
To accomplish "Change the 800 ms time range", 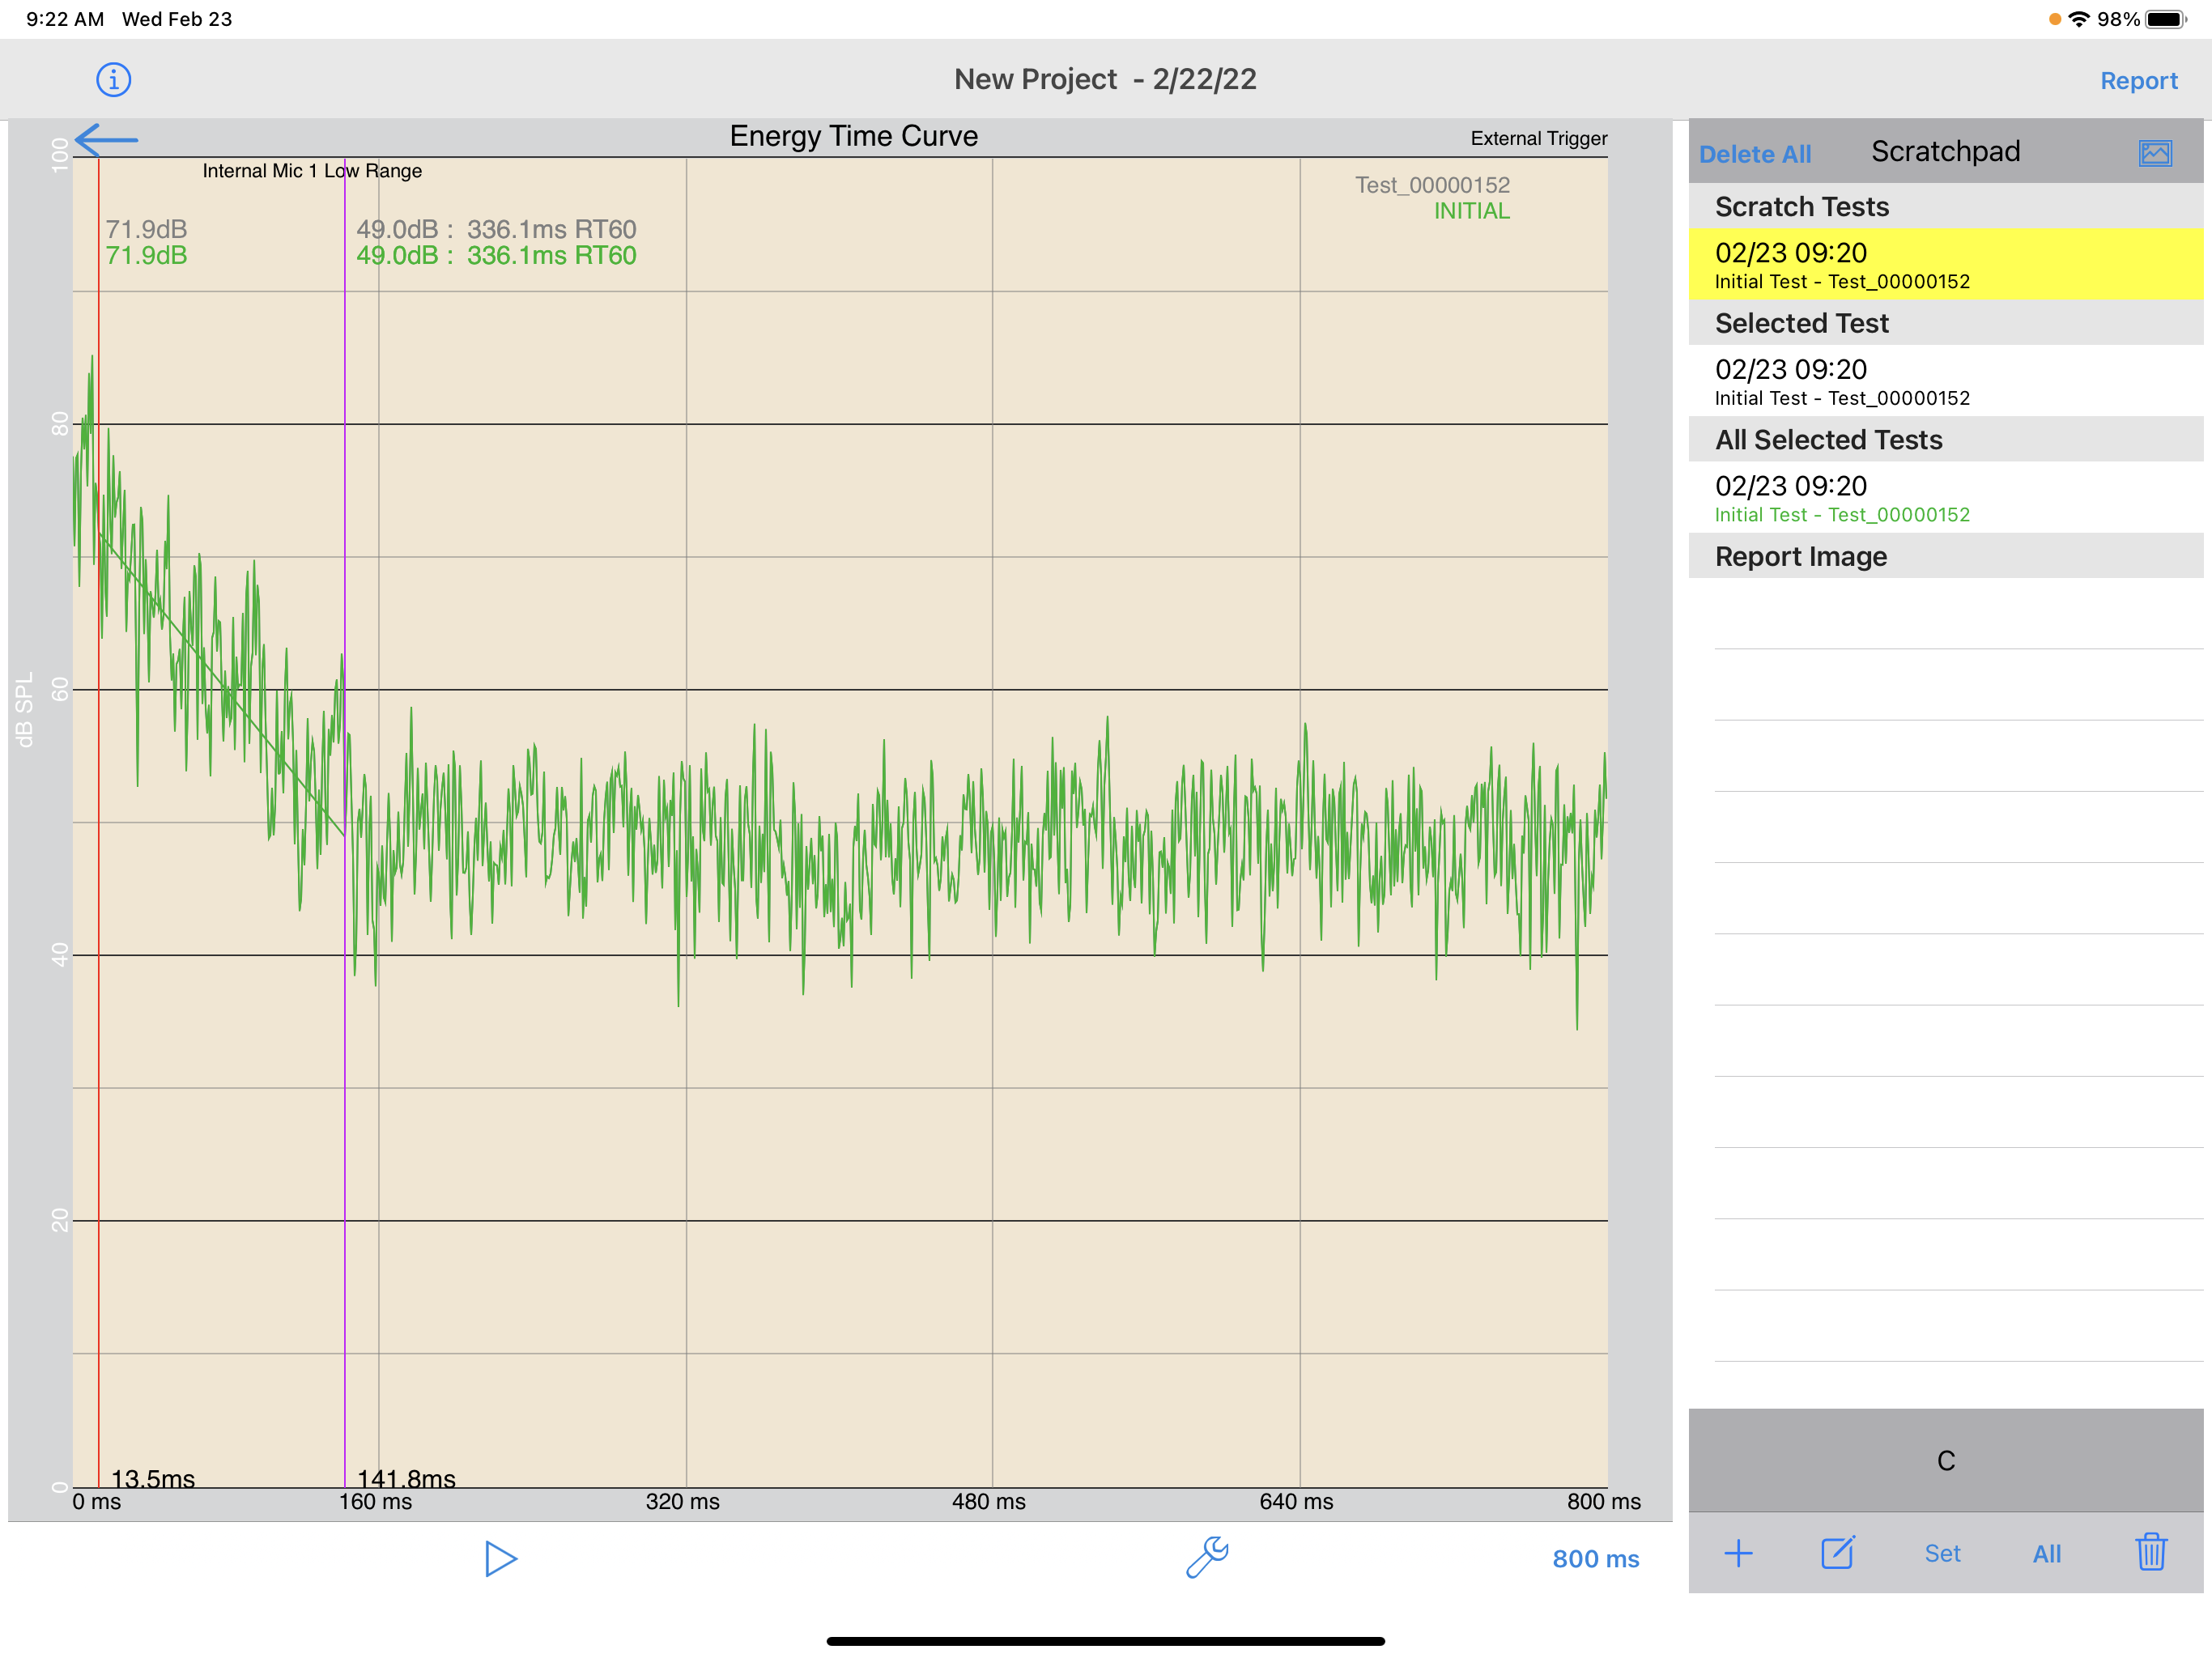I will (x=1595, y=1558).
